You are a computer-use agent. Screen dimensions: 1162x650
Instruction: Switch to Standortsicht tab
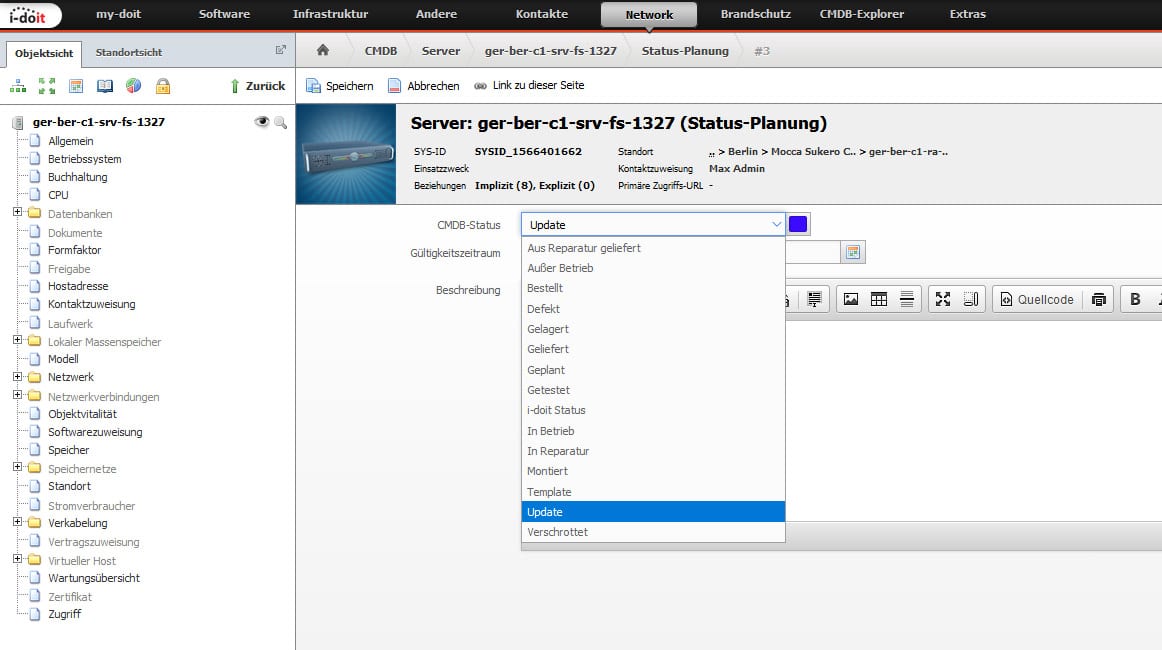128,53
